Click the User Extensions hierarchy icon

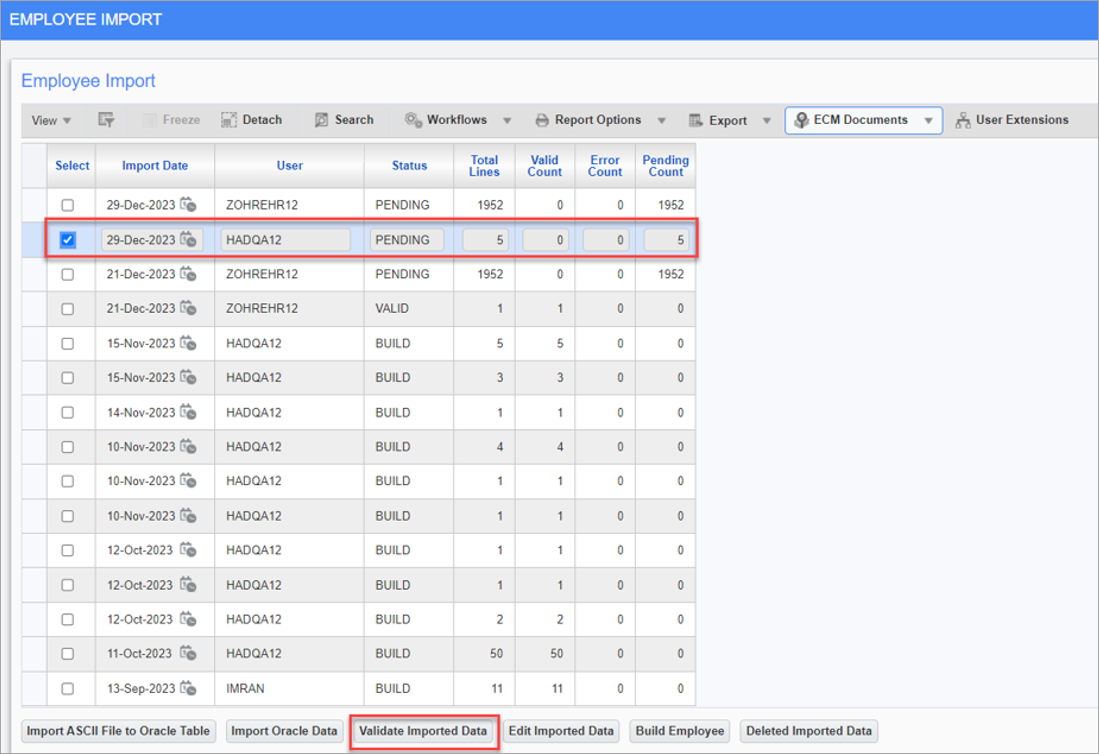(x=963, y=121)
